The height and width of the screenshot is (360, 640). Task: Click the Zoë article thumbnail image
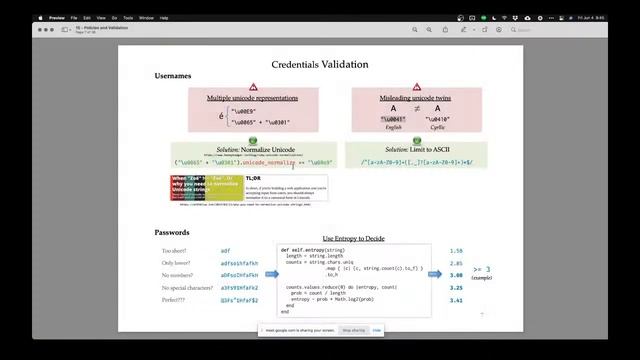coord(207,188)
